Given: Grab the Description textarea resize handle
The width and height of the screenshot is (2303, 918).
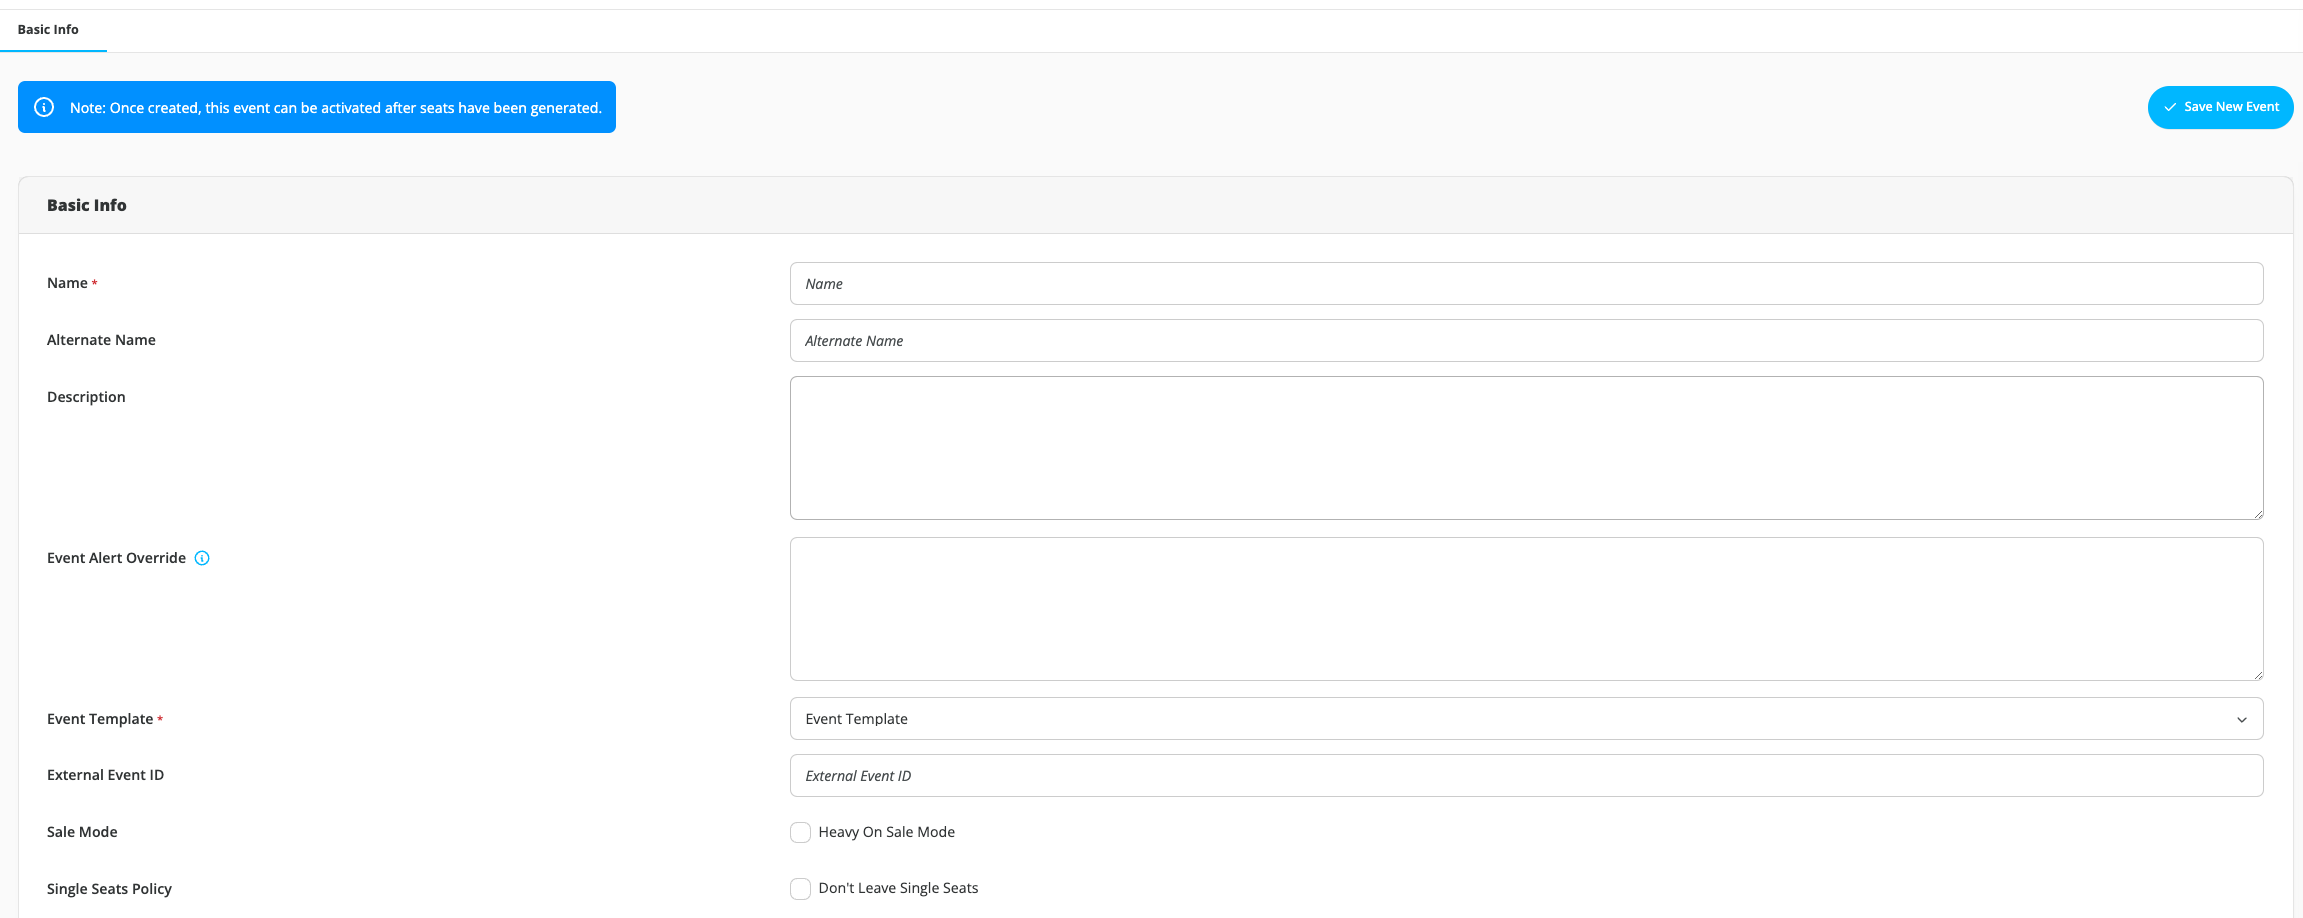Looking at the screenshot, I should pyautogui.click(x=2258, y=514).
